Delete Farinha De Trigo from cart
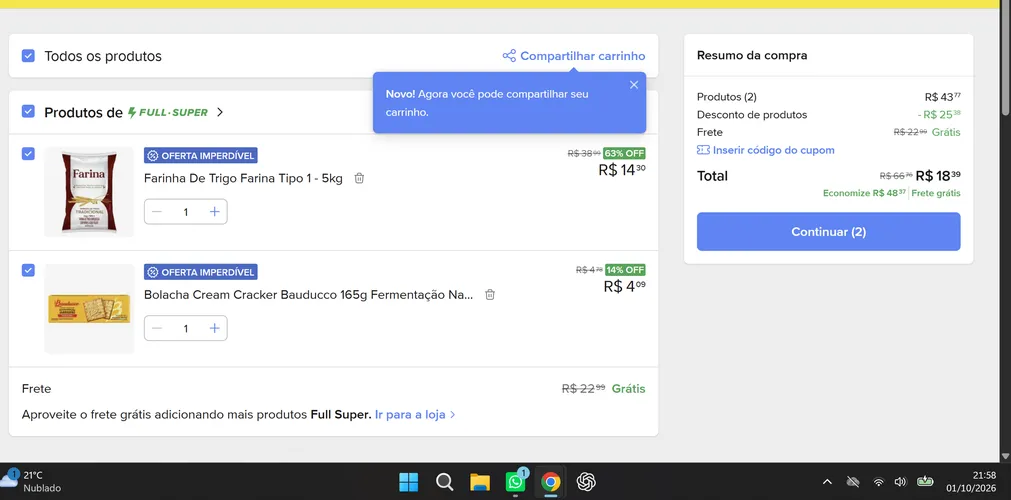Screen dimensions: 1011x500 pyautogui.click(x=359, y=178)
